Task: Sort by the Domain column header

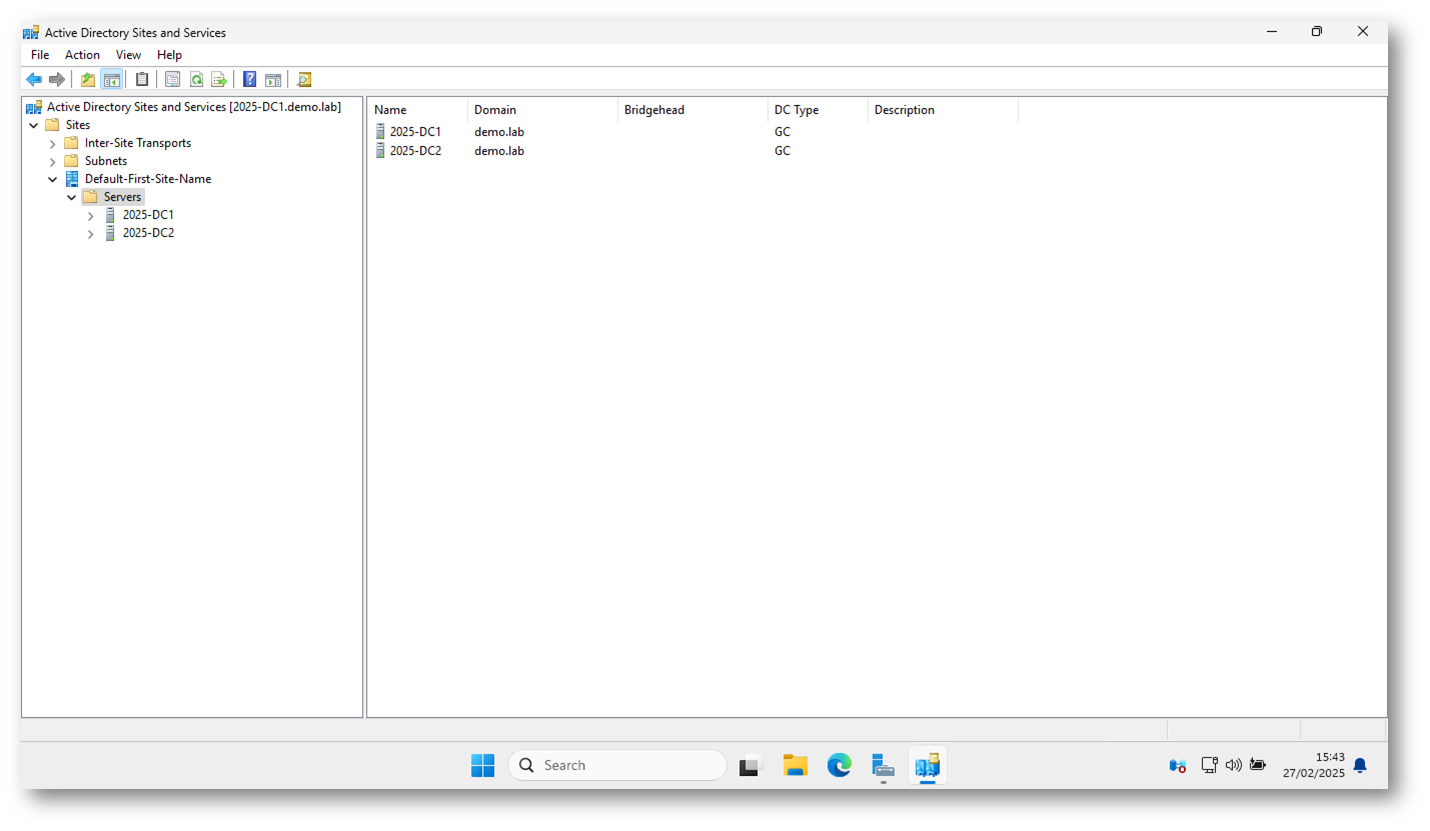Action: click(x=543, y=110)
